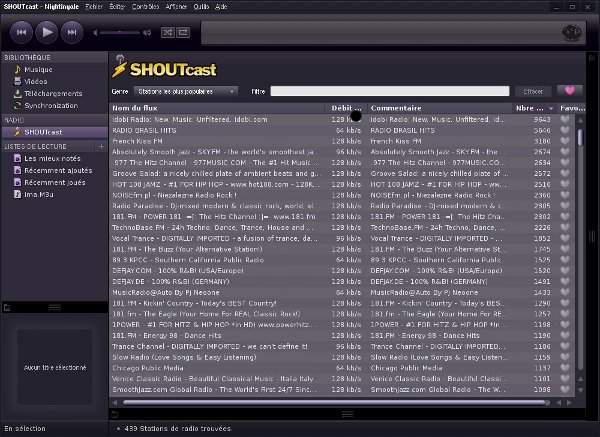The image size is (600, 437).
Task: Start playback with the play button
Action: [47, 32]
